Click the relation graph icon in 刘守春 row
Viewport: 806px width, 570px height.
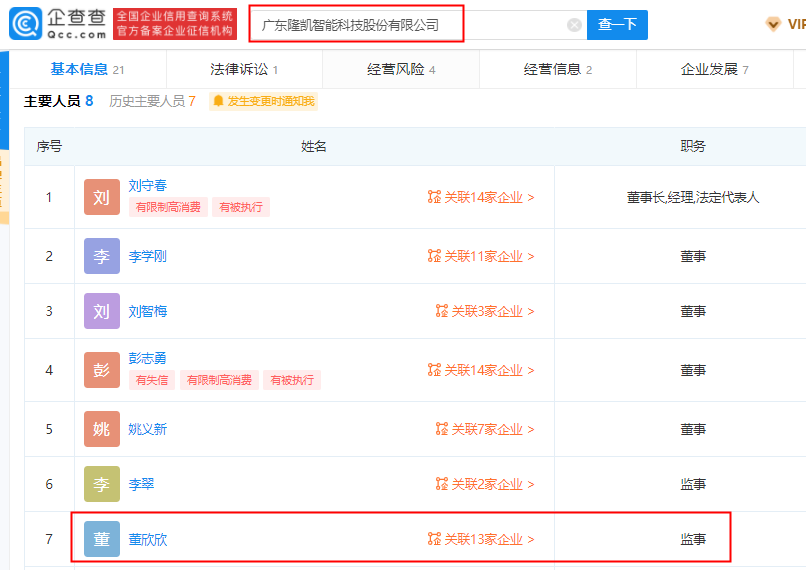click(434, 197)
